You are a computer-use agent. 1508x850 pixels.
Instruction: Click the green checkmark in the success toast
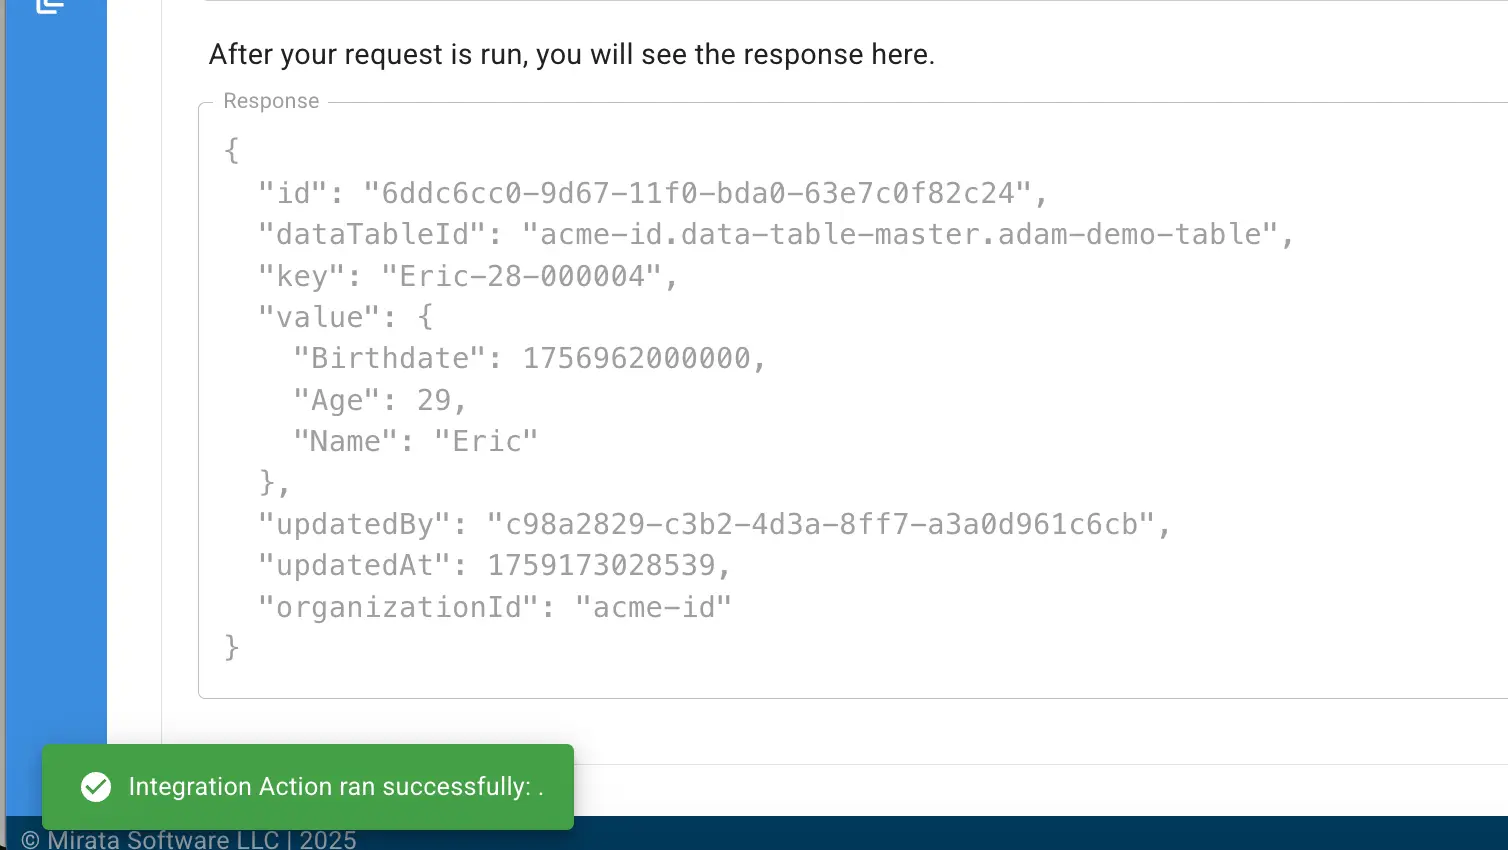(96, 787)
